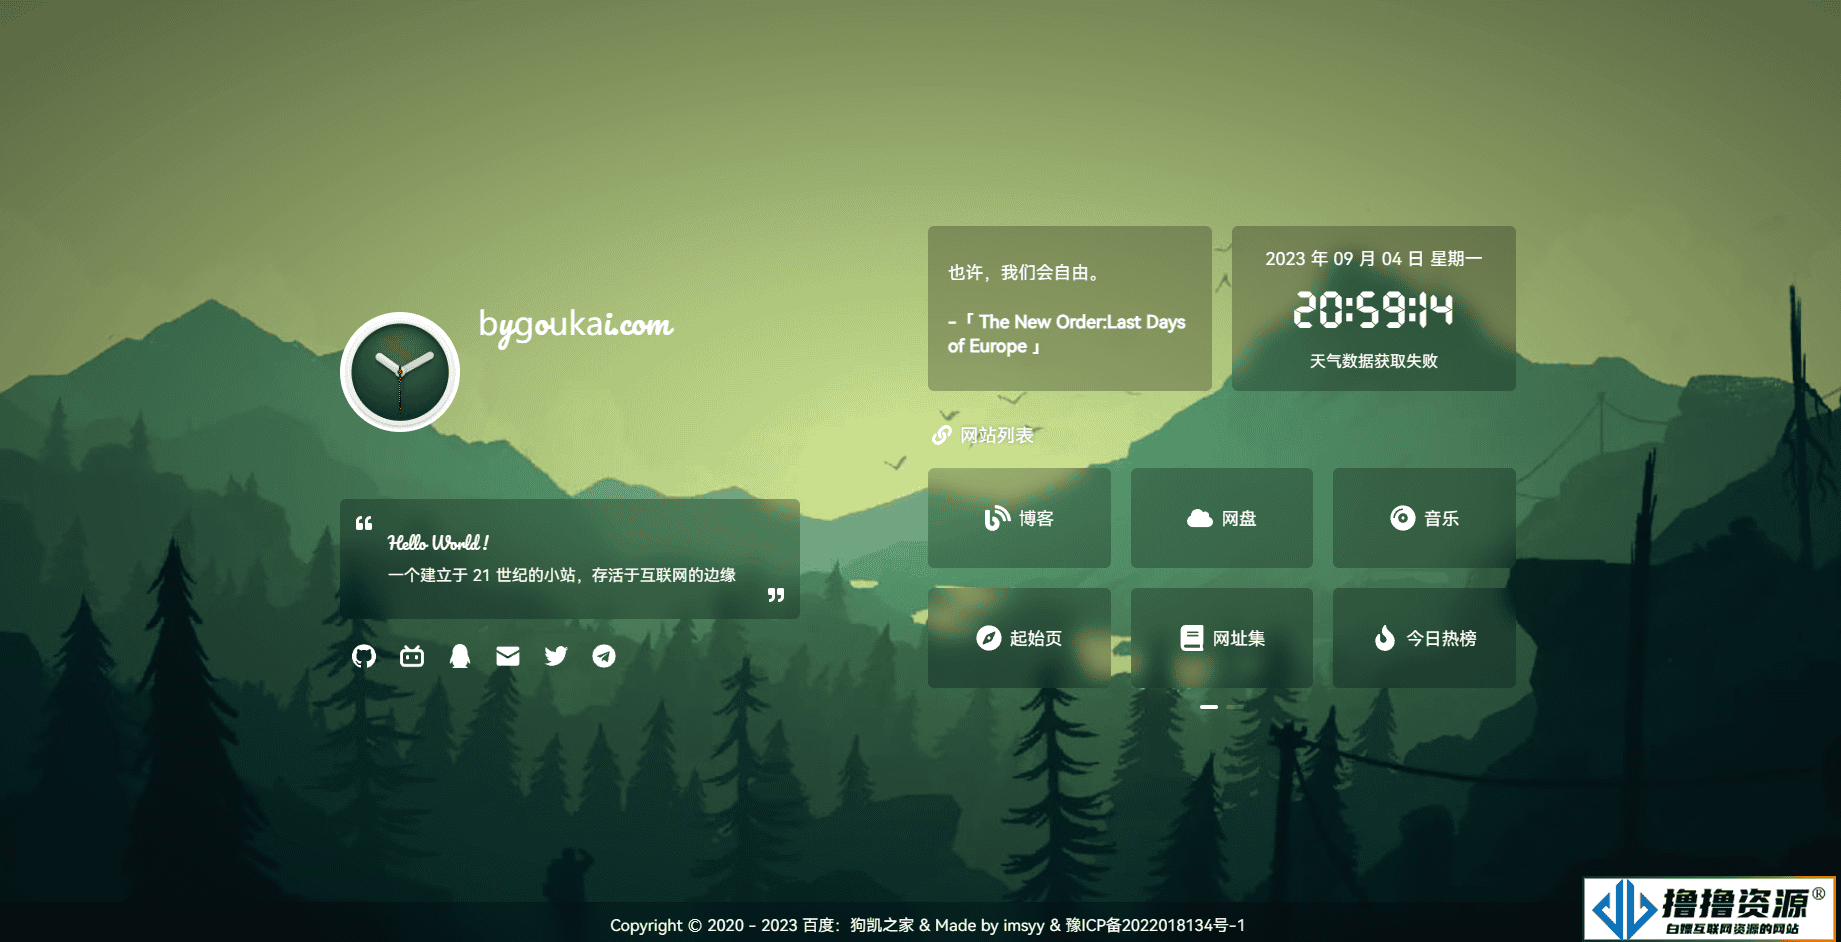
Task: Click 天气数据获取失败 weather status text
Action: (1374, 361)
